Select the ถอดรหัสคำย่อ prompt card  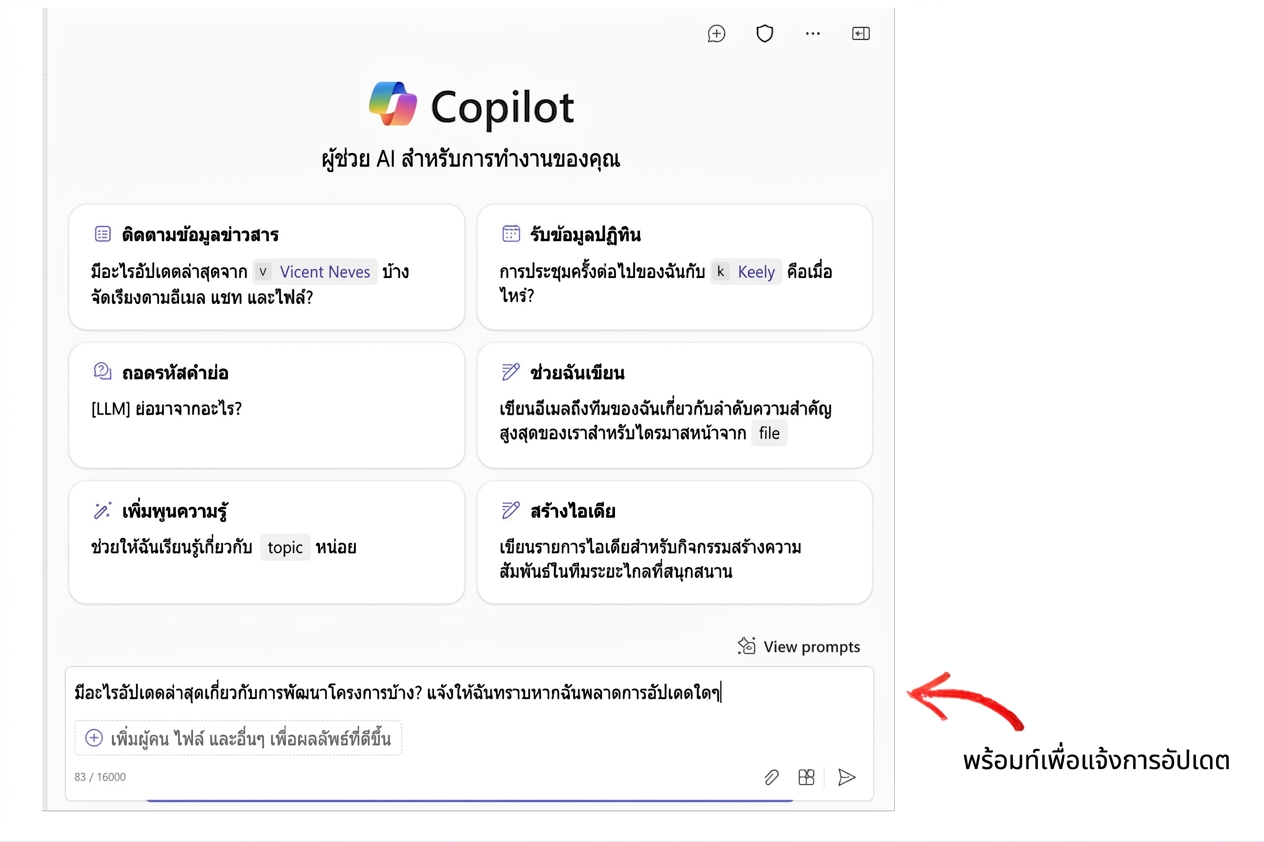coord(267,405)
